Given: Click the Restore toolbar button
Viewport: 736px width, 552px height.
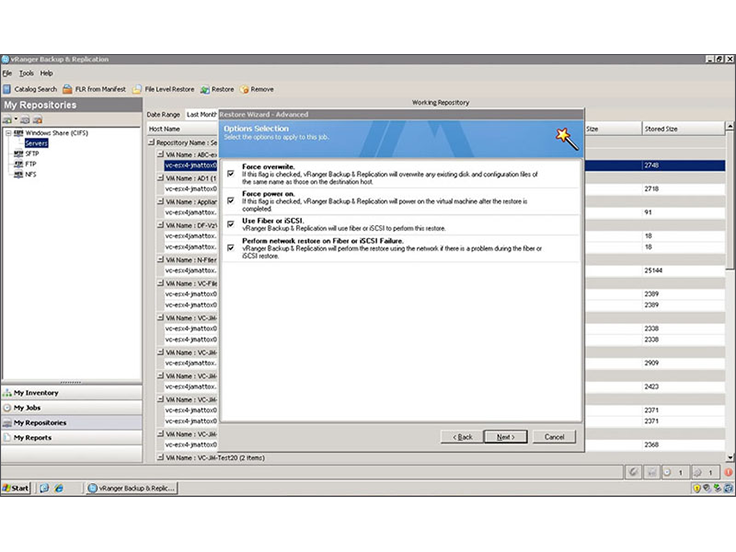Looking at the screenshot, I should [x=217, y=89].
